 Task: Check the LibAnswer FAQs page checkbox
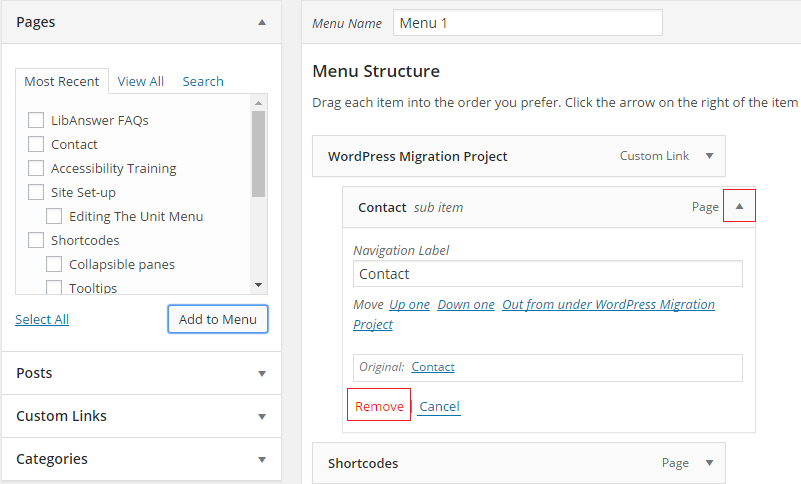click(36, 120)
